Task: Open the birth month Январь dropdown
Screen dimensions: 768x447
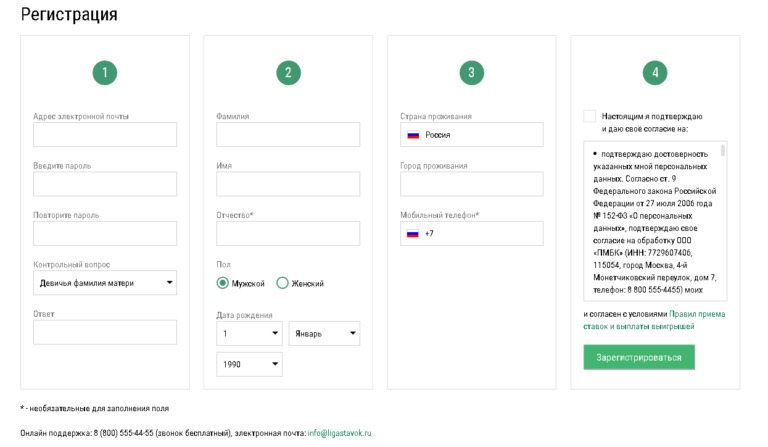Action: point(324,333)
